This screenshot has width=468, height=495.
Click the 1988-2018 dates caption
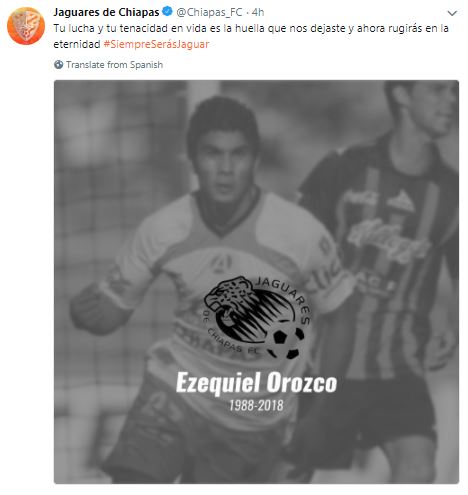point(256,405)
